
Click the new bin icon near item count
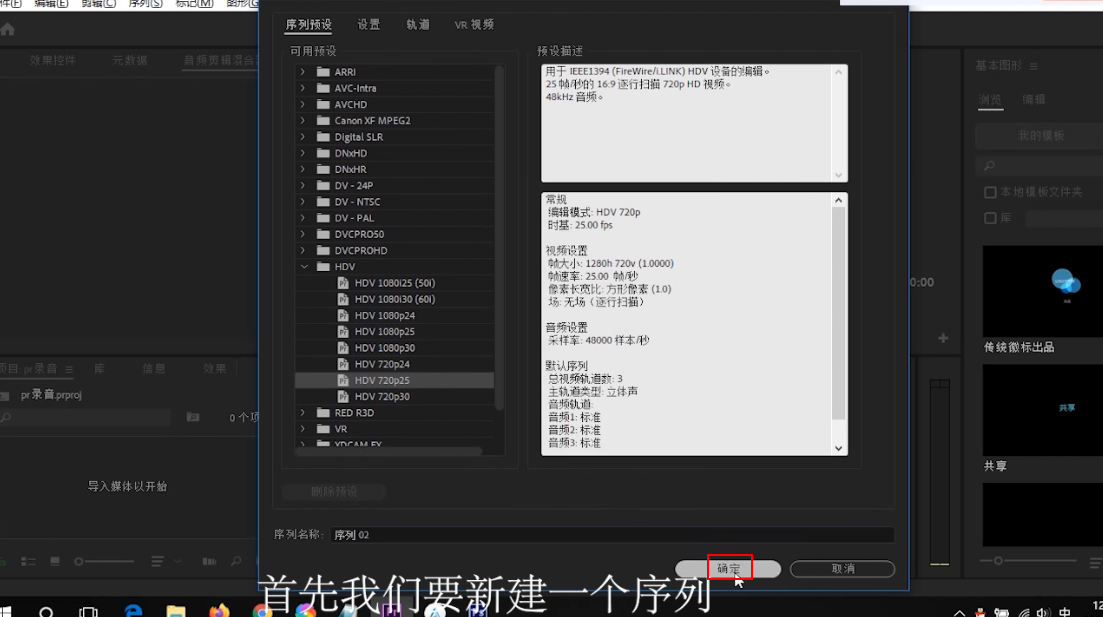pyautogui.click(x=192, y=417)
